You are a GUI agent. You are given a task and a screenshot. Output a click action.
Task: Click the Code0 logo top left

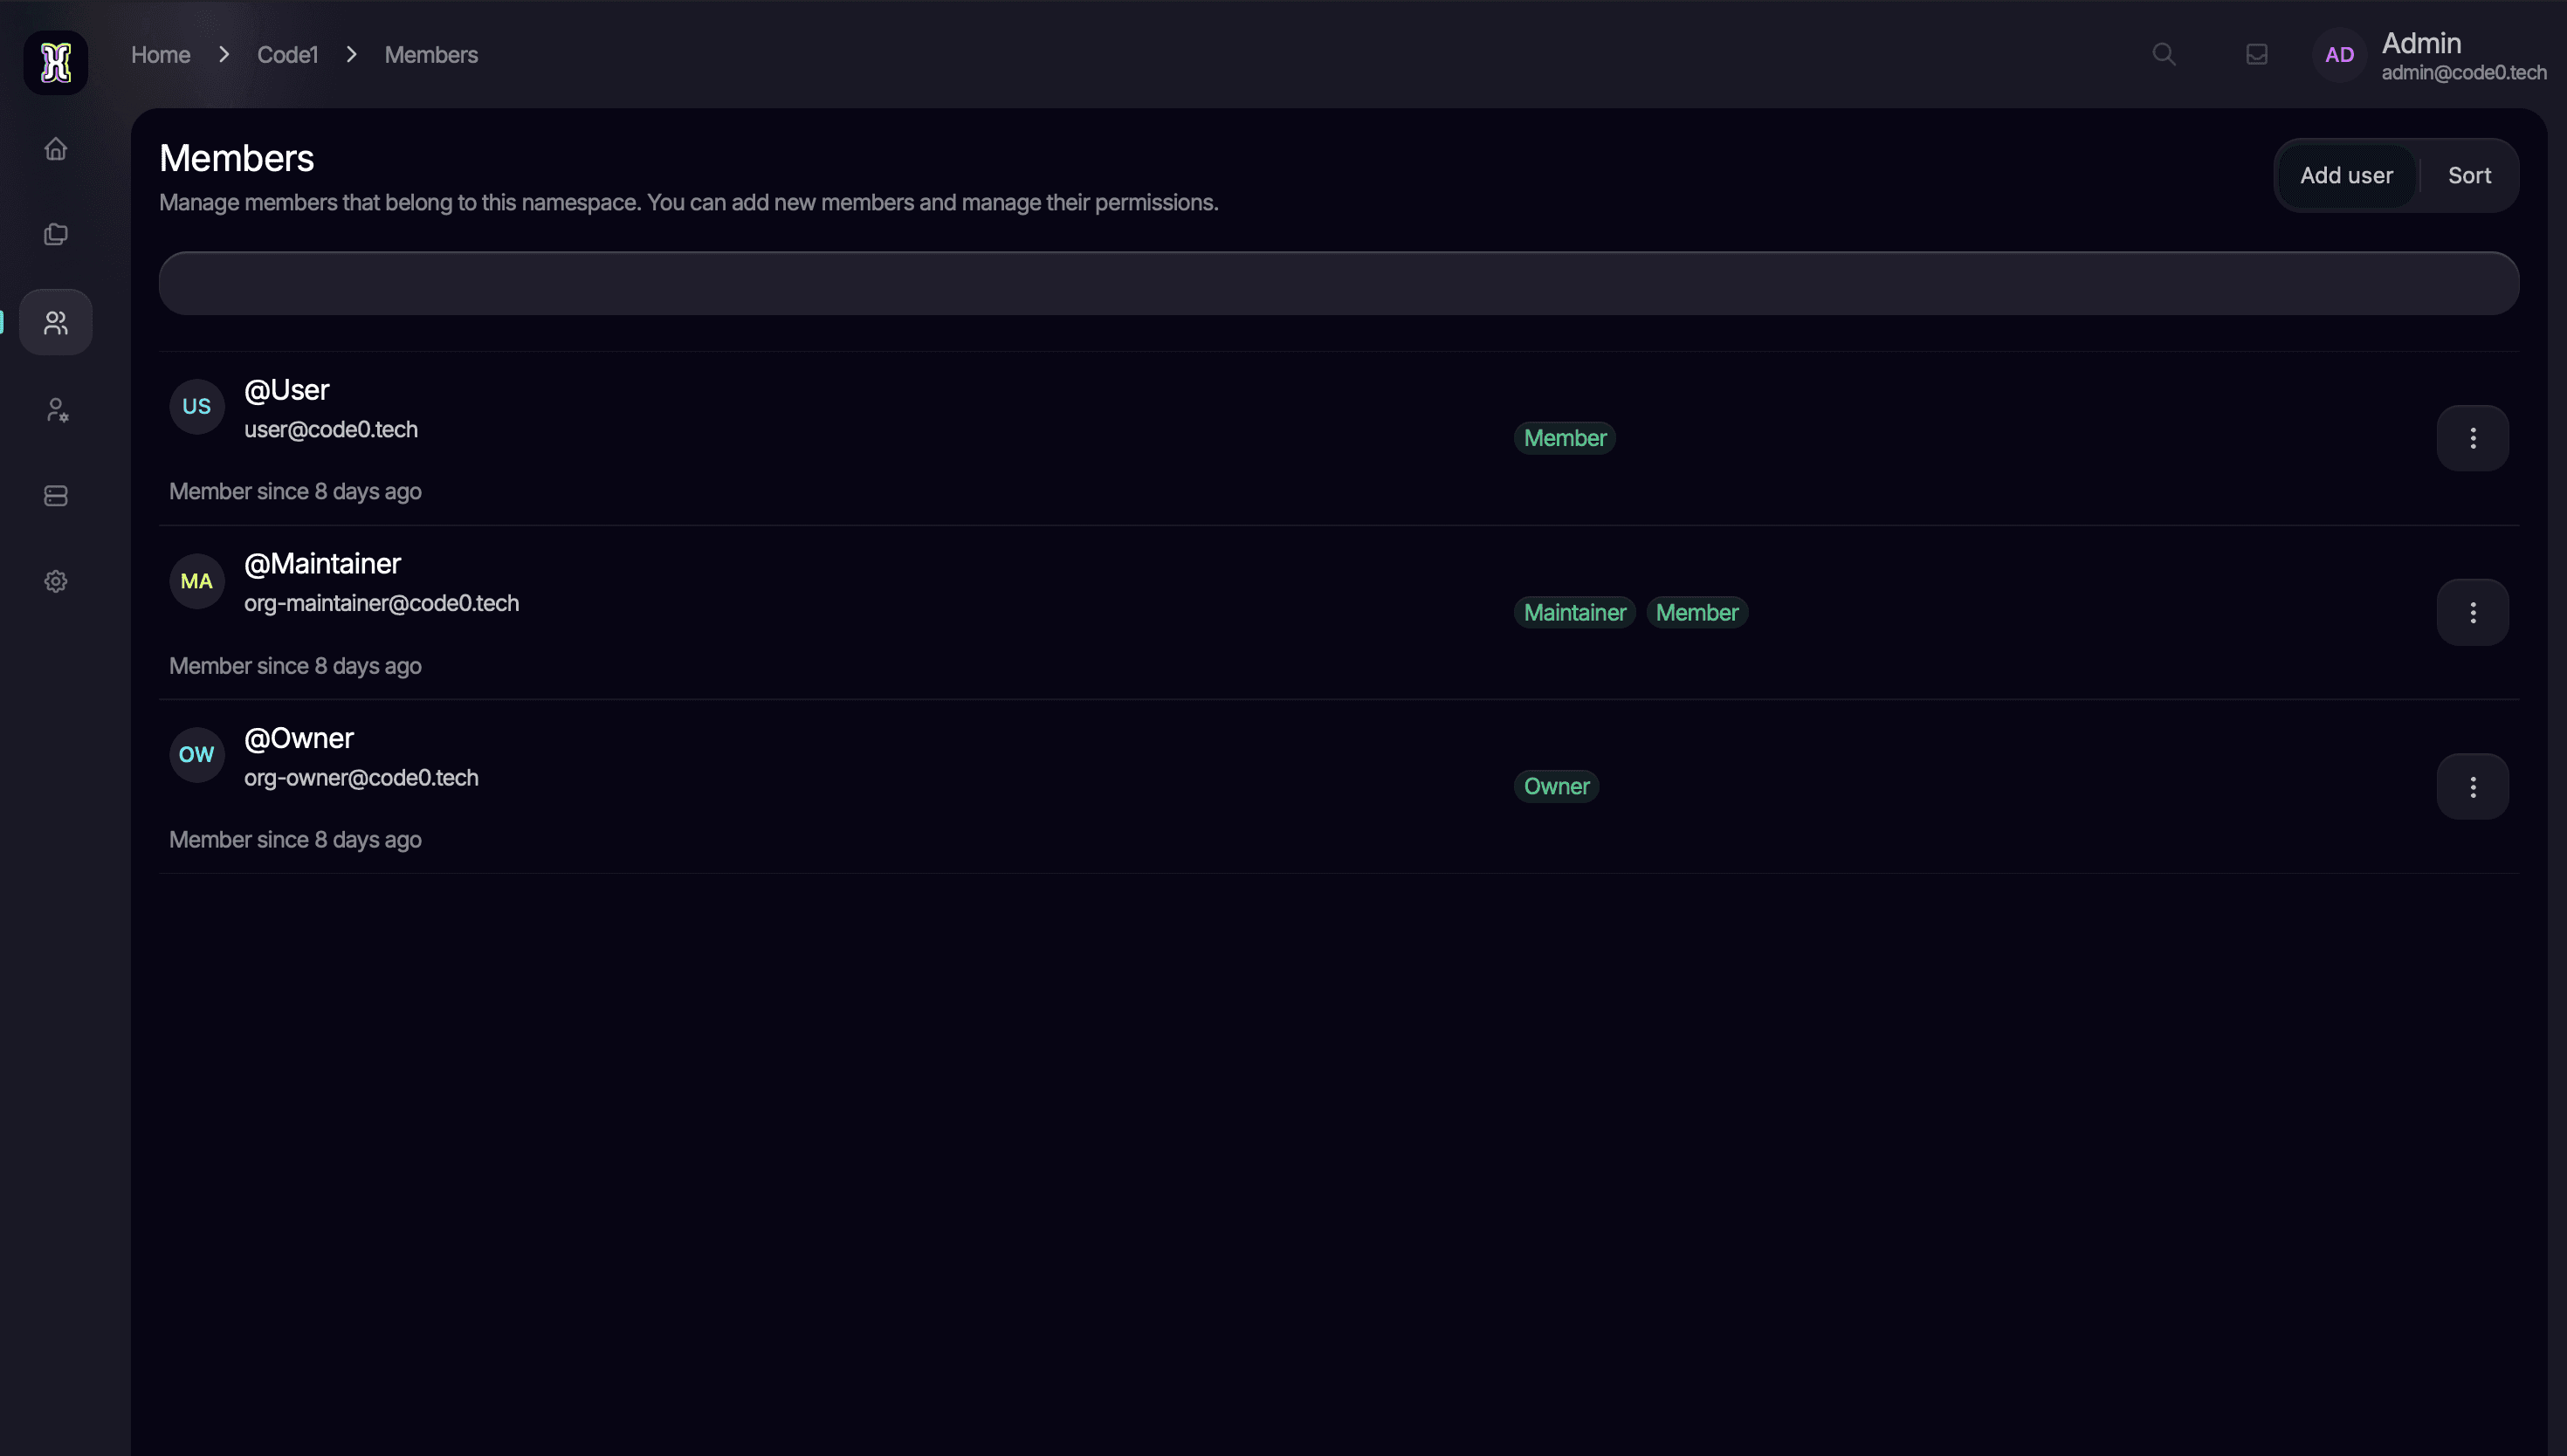(x=55, y=62)
